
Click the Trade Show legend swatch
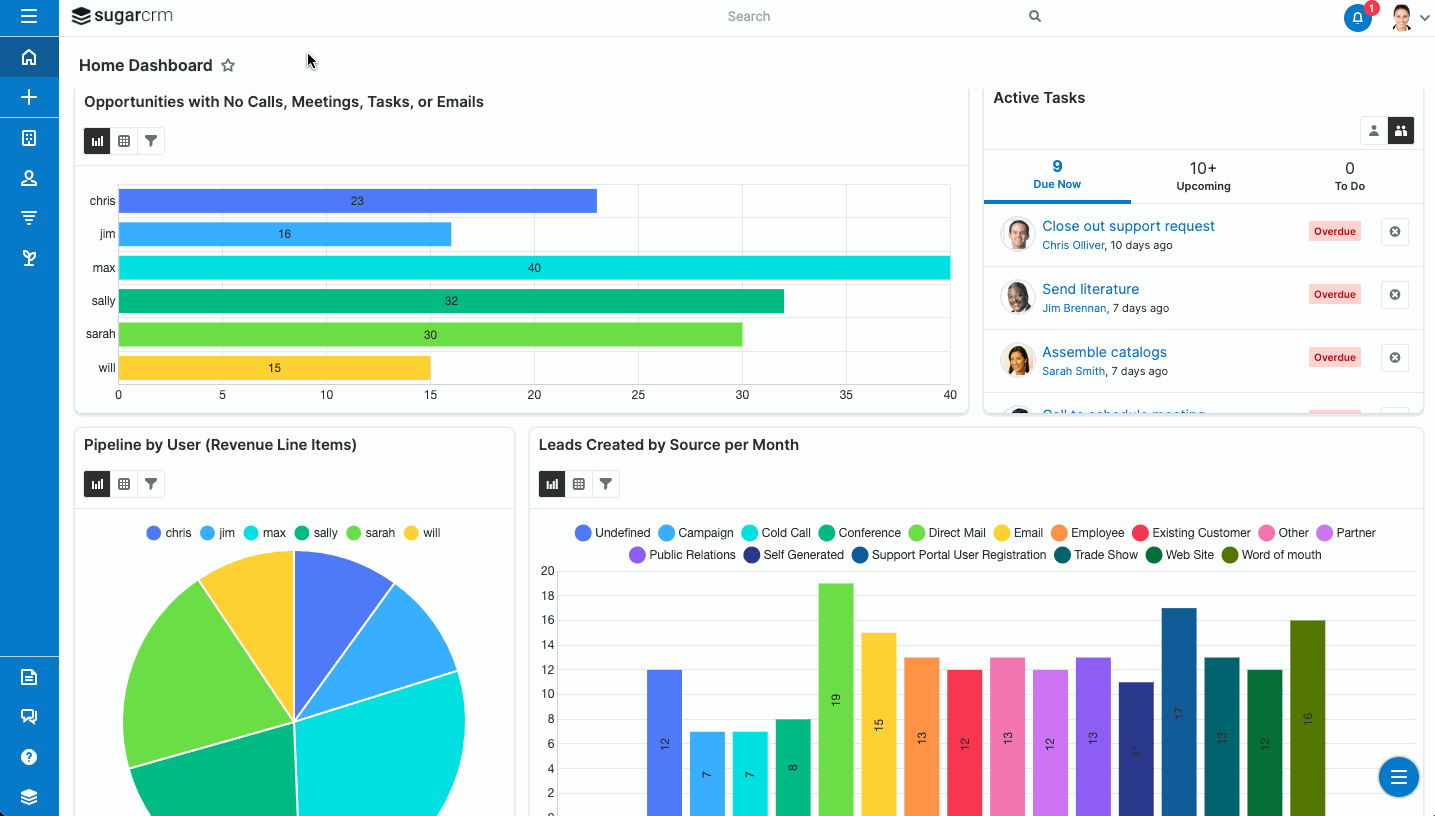pyautogui.click(x=1062, y=555)
